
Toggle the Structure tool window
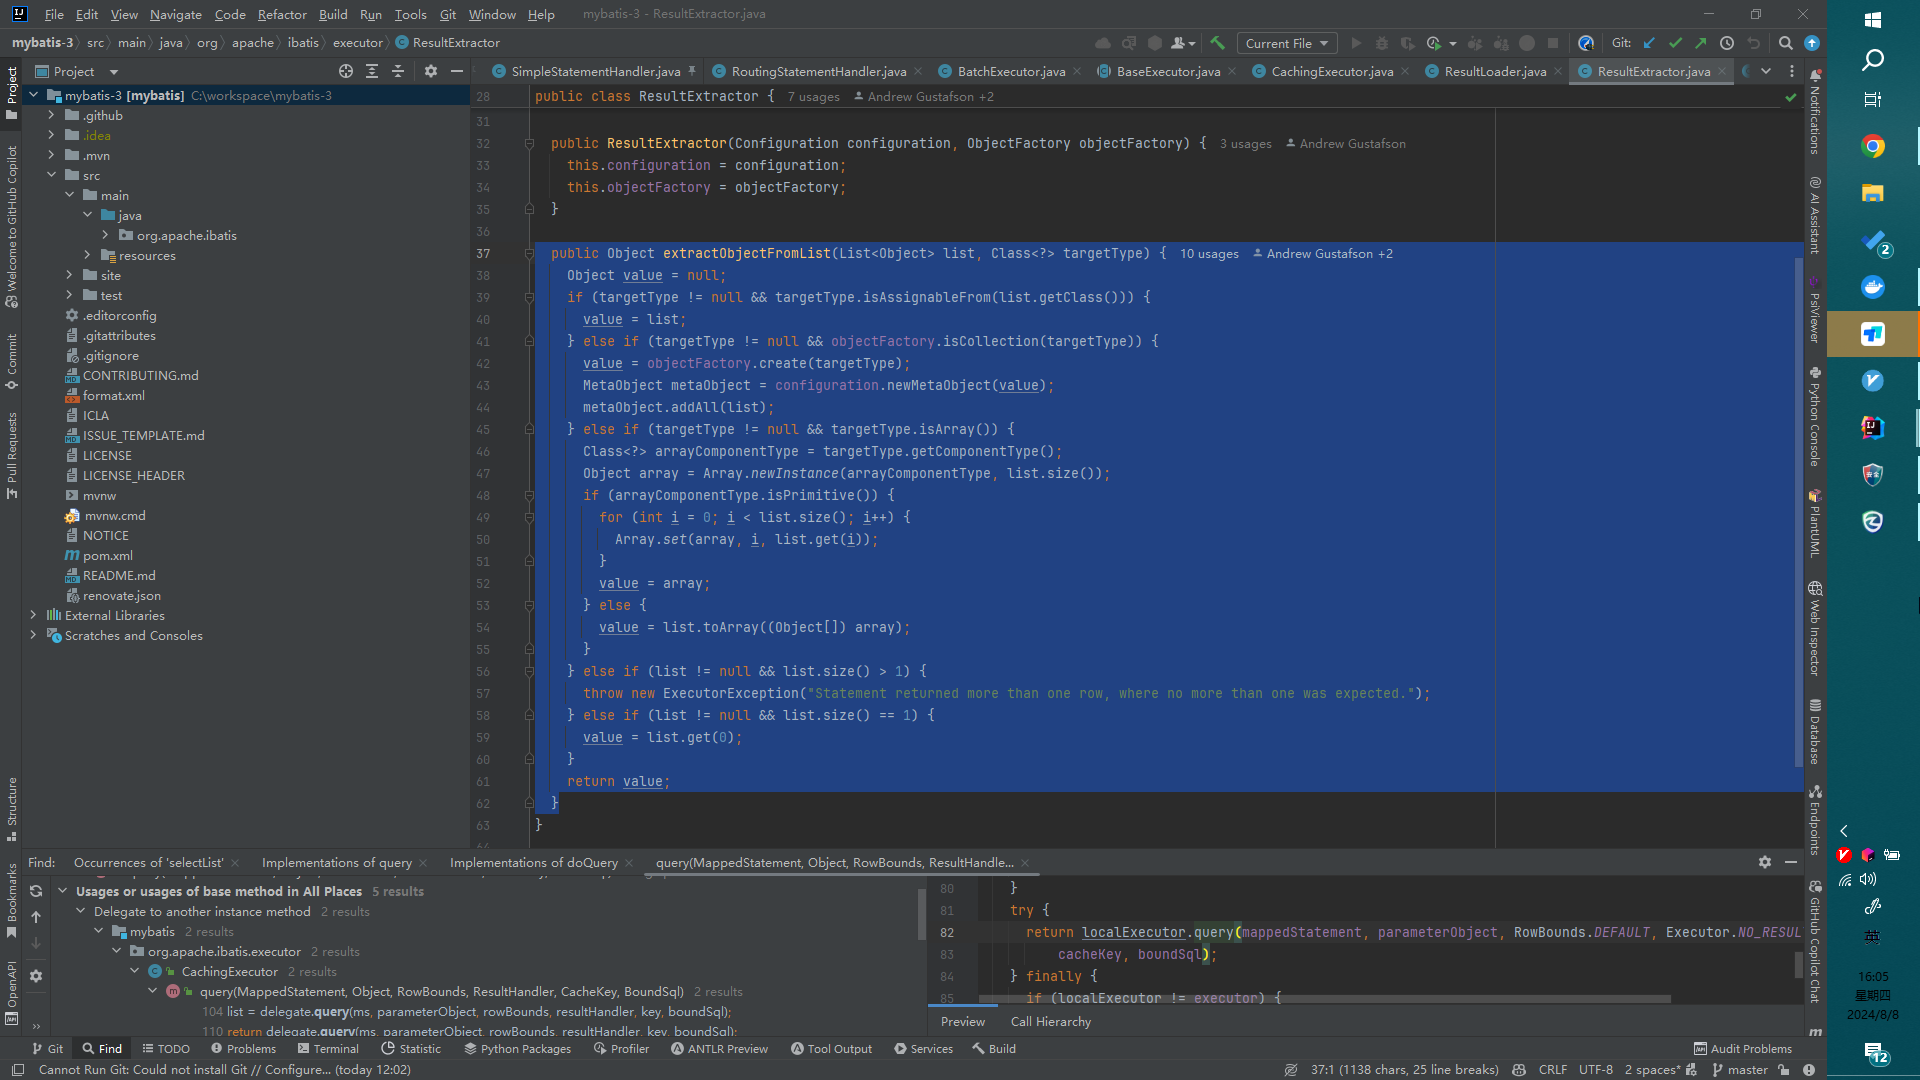tap(12, 809)
